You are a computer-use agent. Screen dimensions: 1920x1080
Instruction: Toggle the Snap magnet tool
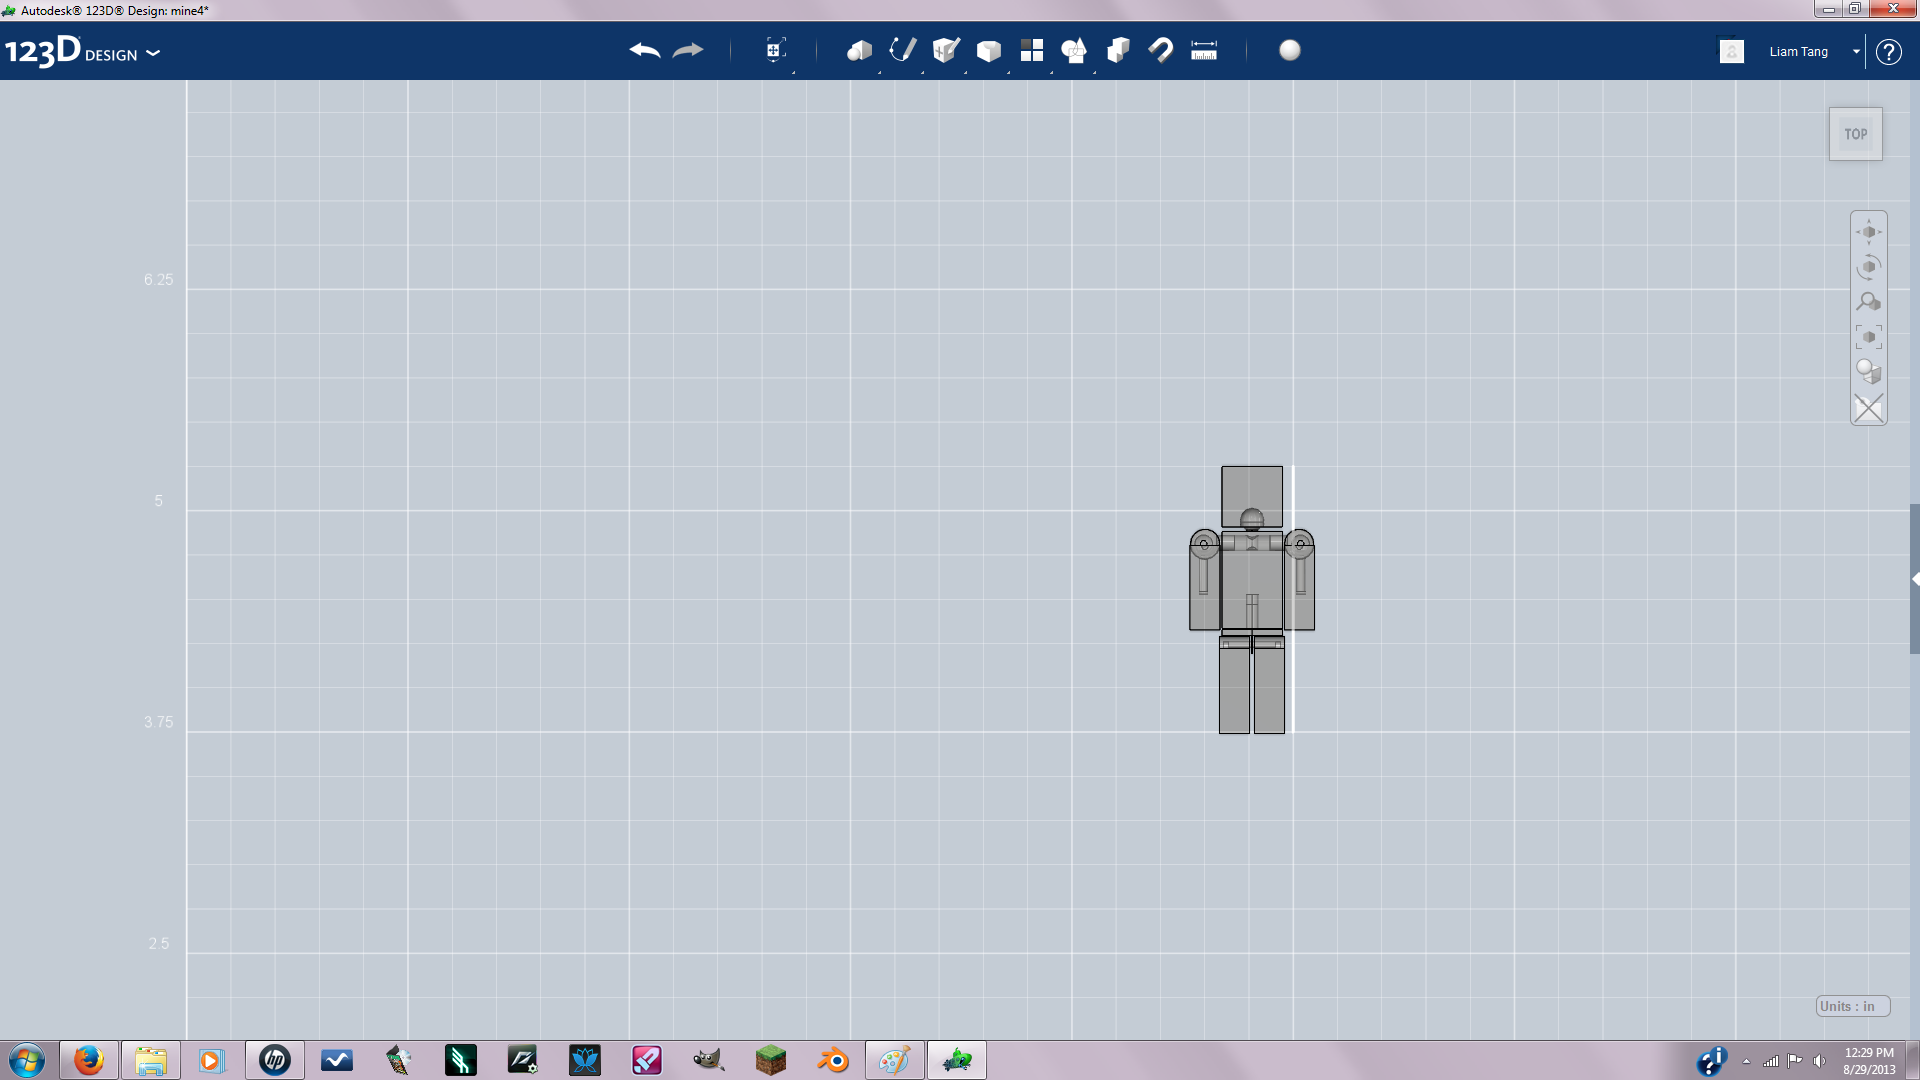(x=1161, y=50)
